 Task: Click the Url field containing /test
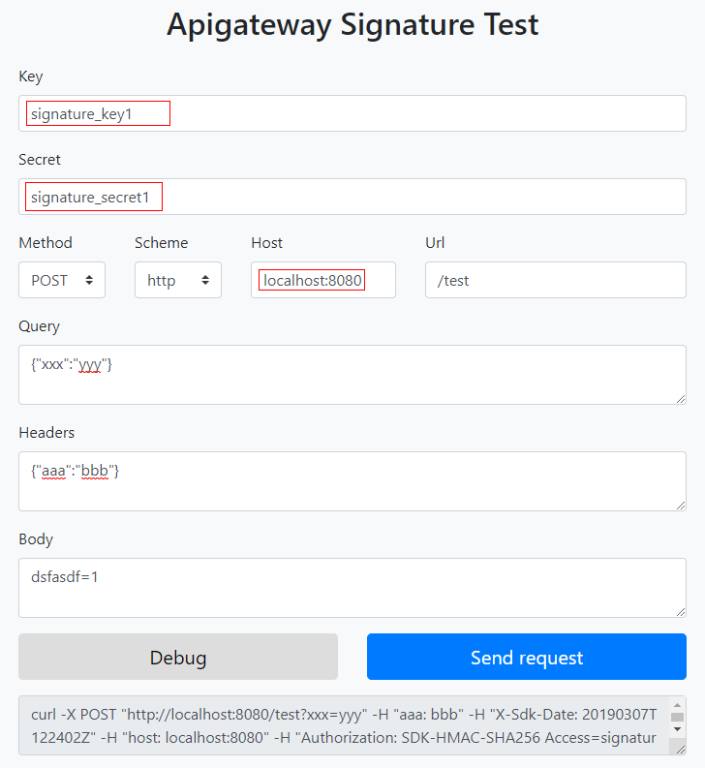point(556,280)
